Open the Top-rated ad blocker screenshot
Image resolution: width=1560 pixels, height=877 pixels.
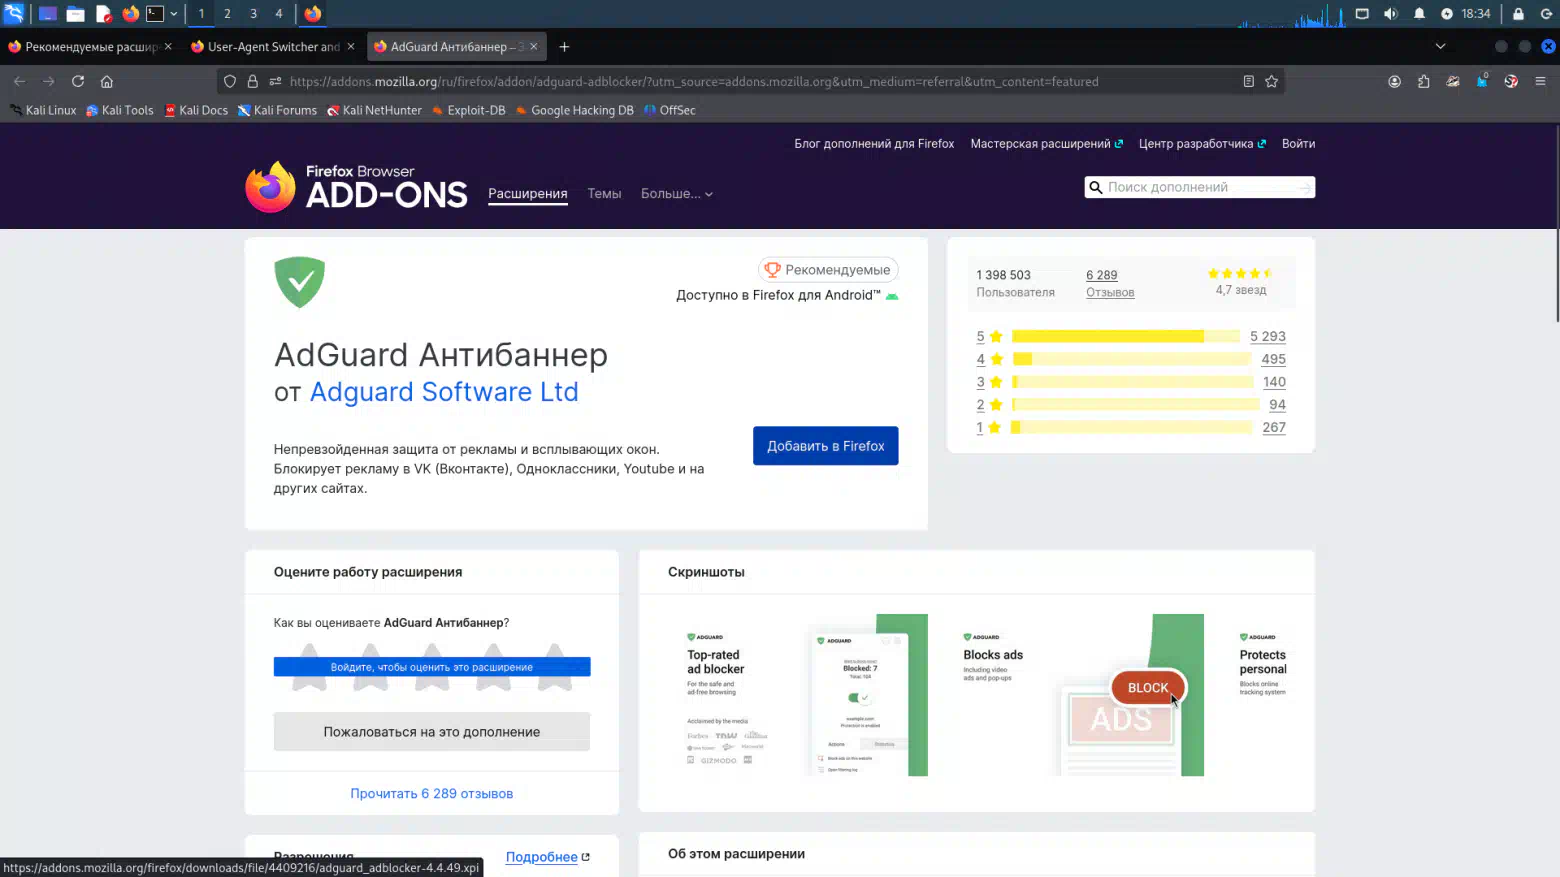click(798, 695)
